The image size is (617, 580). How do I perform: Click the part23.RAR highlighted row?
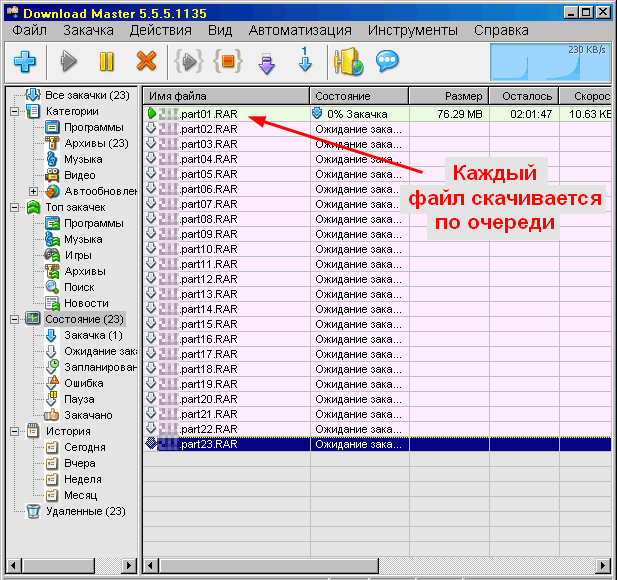click(x=377, y=444)
